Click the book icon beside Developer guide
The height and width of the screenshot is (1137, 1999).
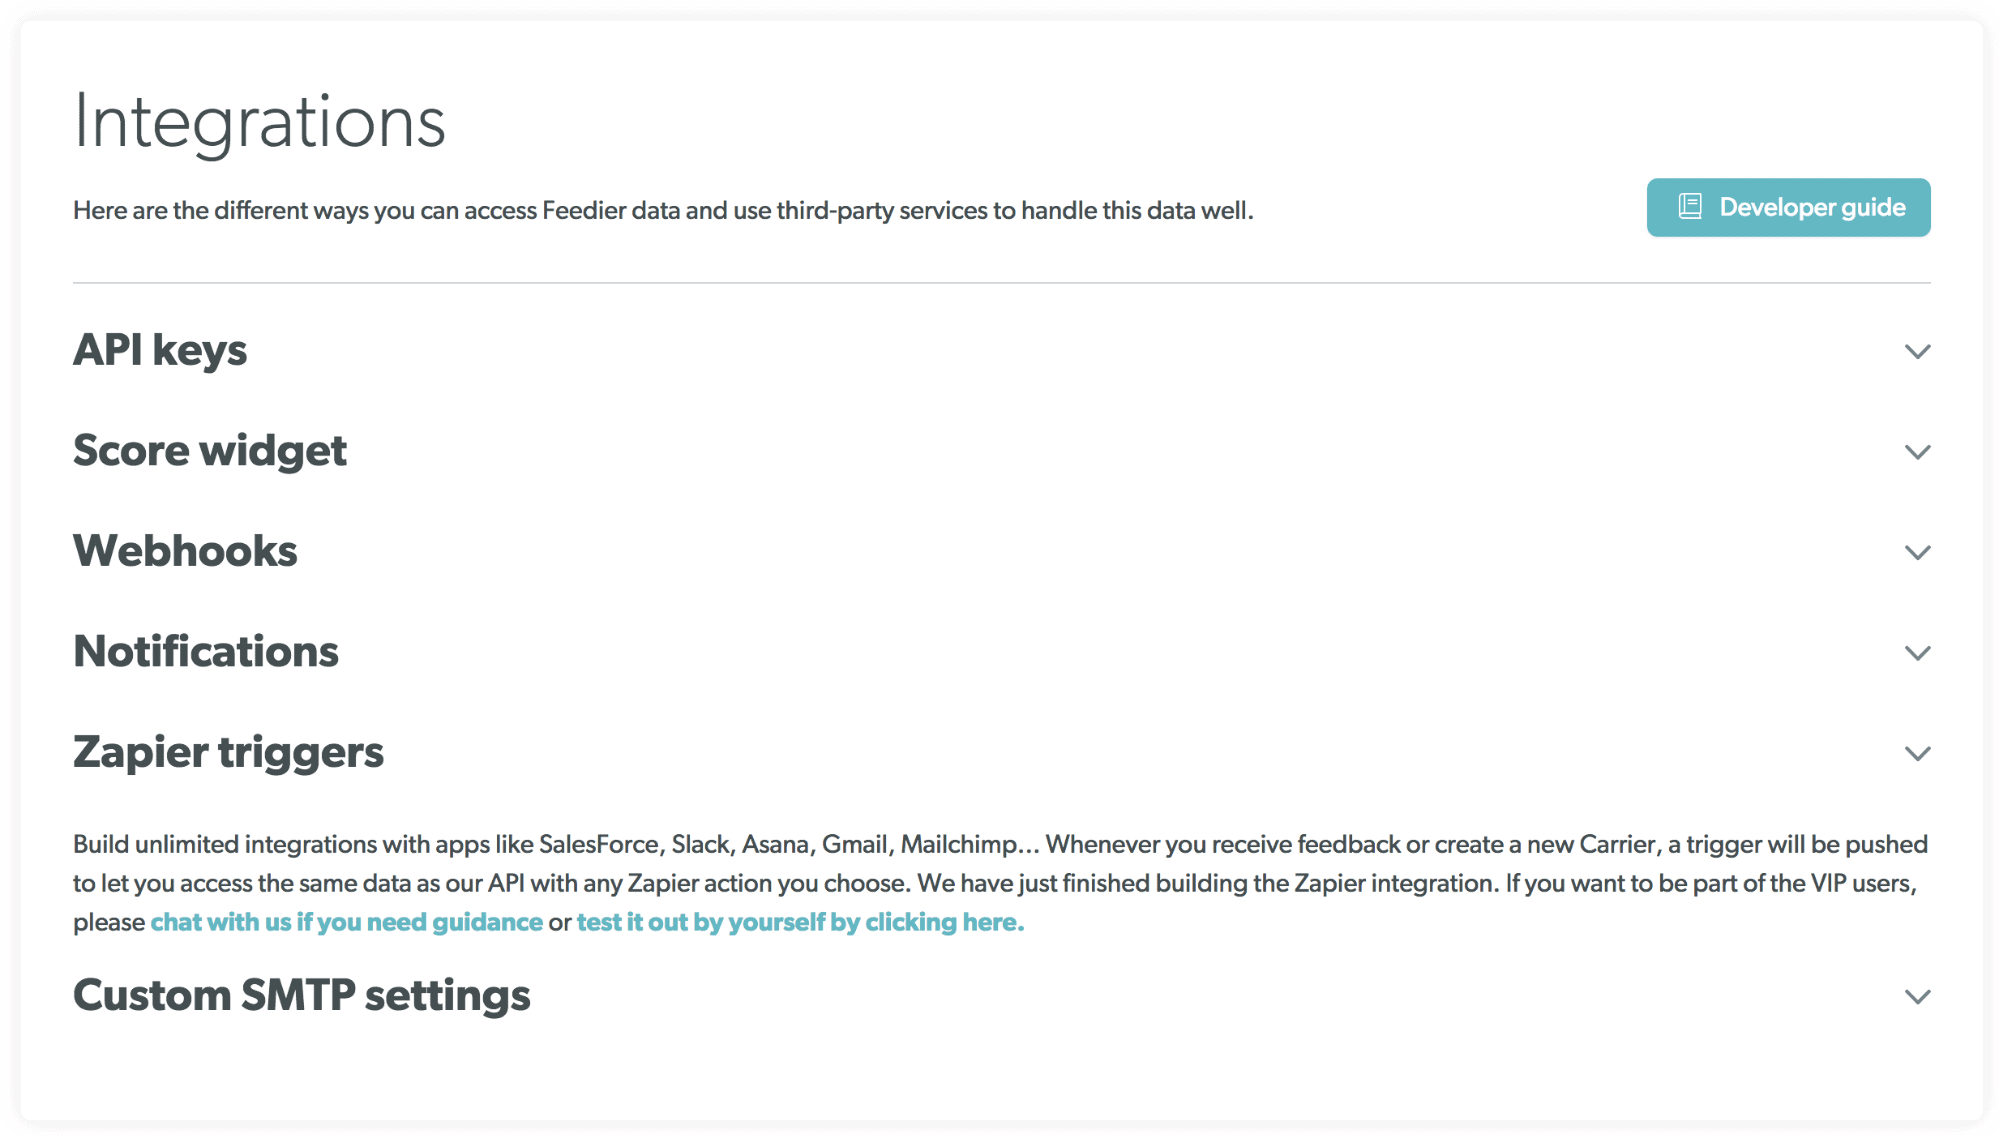[1690, 207]
